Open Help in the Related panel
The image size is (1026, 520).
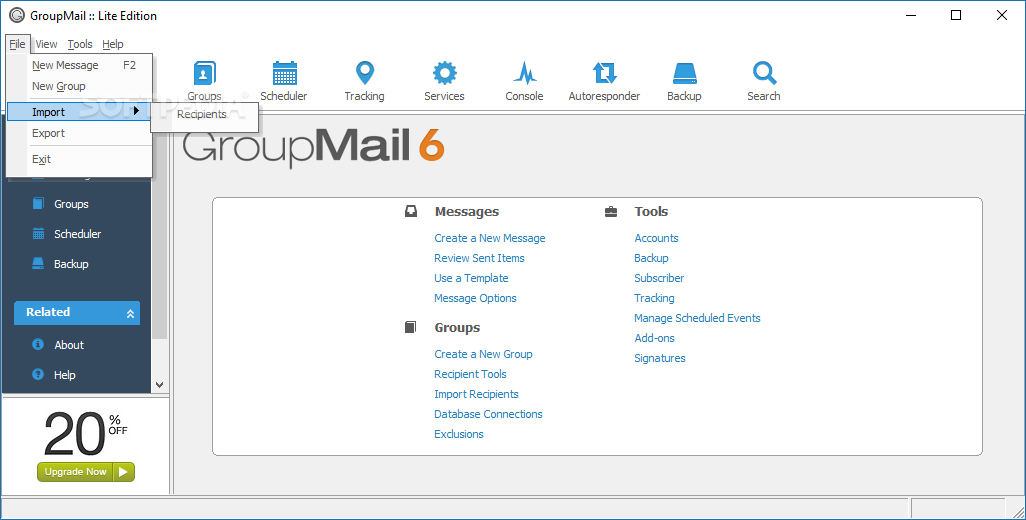tap(64, 375)
